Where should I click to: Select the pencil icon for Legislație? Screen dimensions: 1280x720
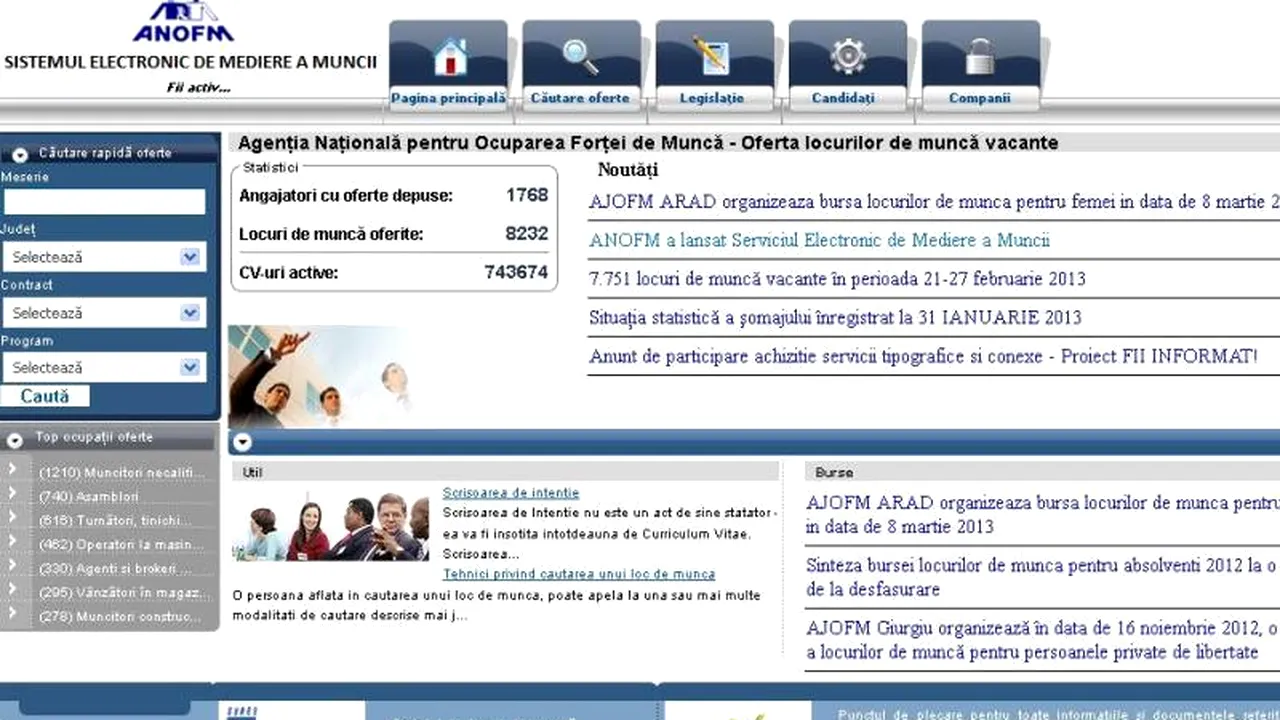(712, 55)
